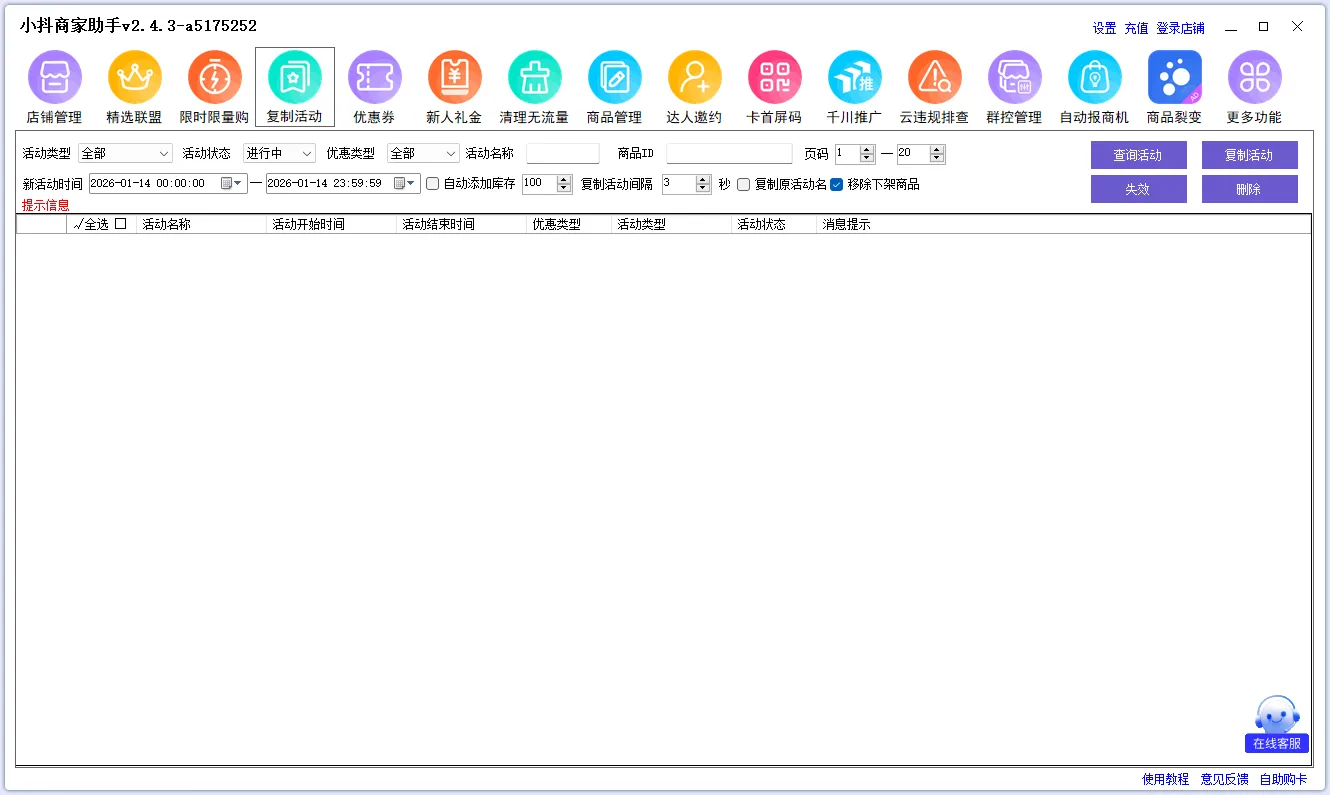Open the 活动状态 dropdown showing 进行中
This screenshot has height=795, width=1330.
coord(279,154)
